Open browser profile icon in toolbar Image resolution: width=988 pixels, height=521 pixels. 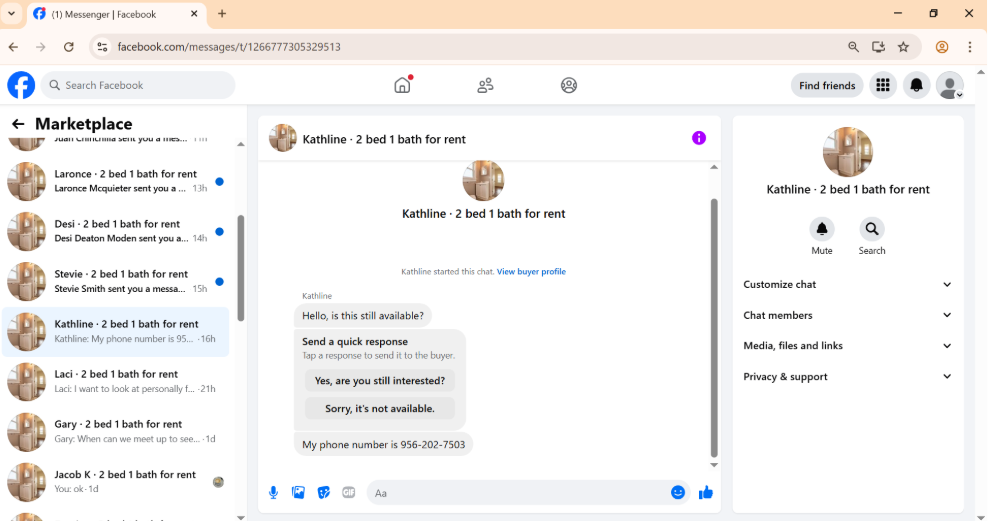942,47
